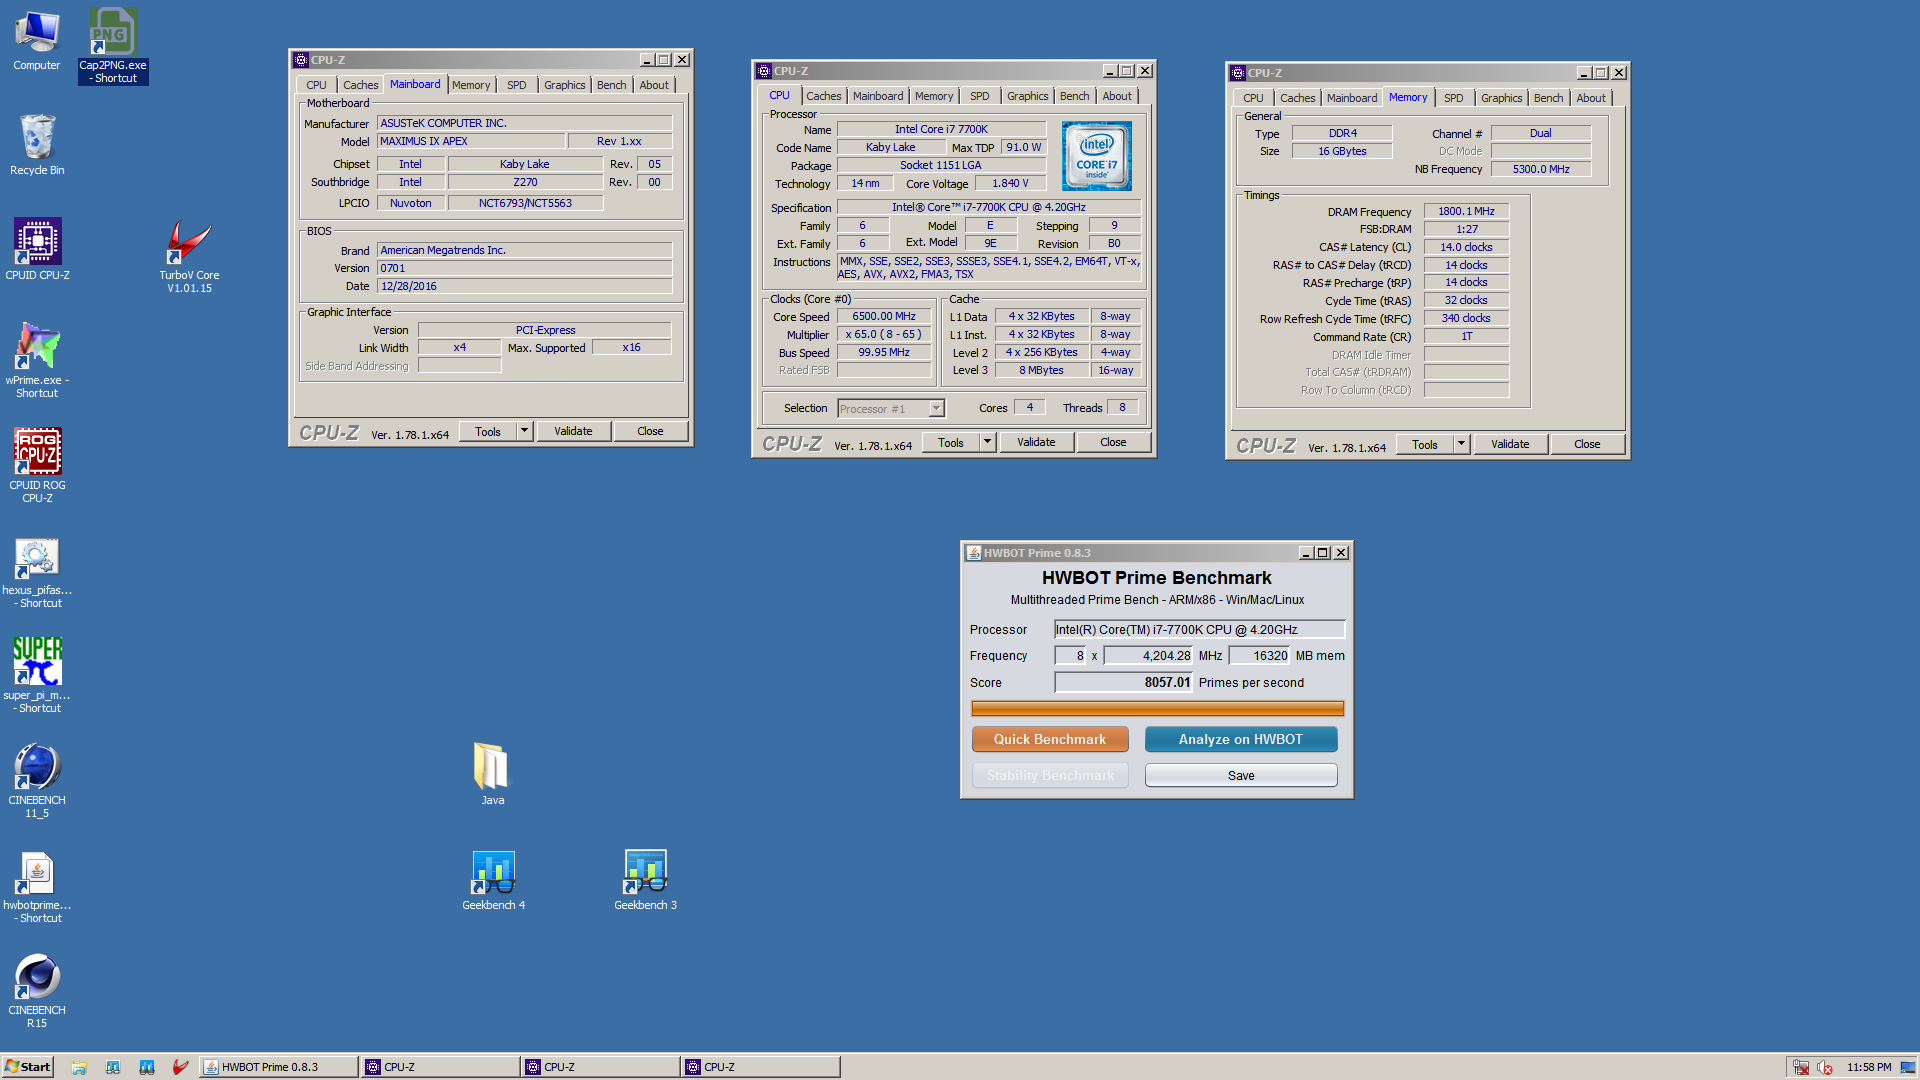Screen dimensions: 1920x1080
Task: Open Tools dropdown arrow in Mainboard CPU-Z window
Action: coord(524,431)
